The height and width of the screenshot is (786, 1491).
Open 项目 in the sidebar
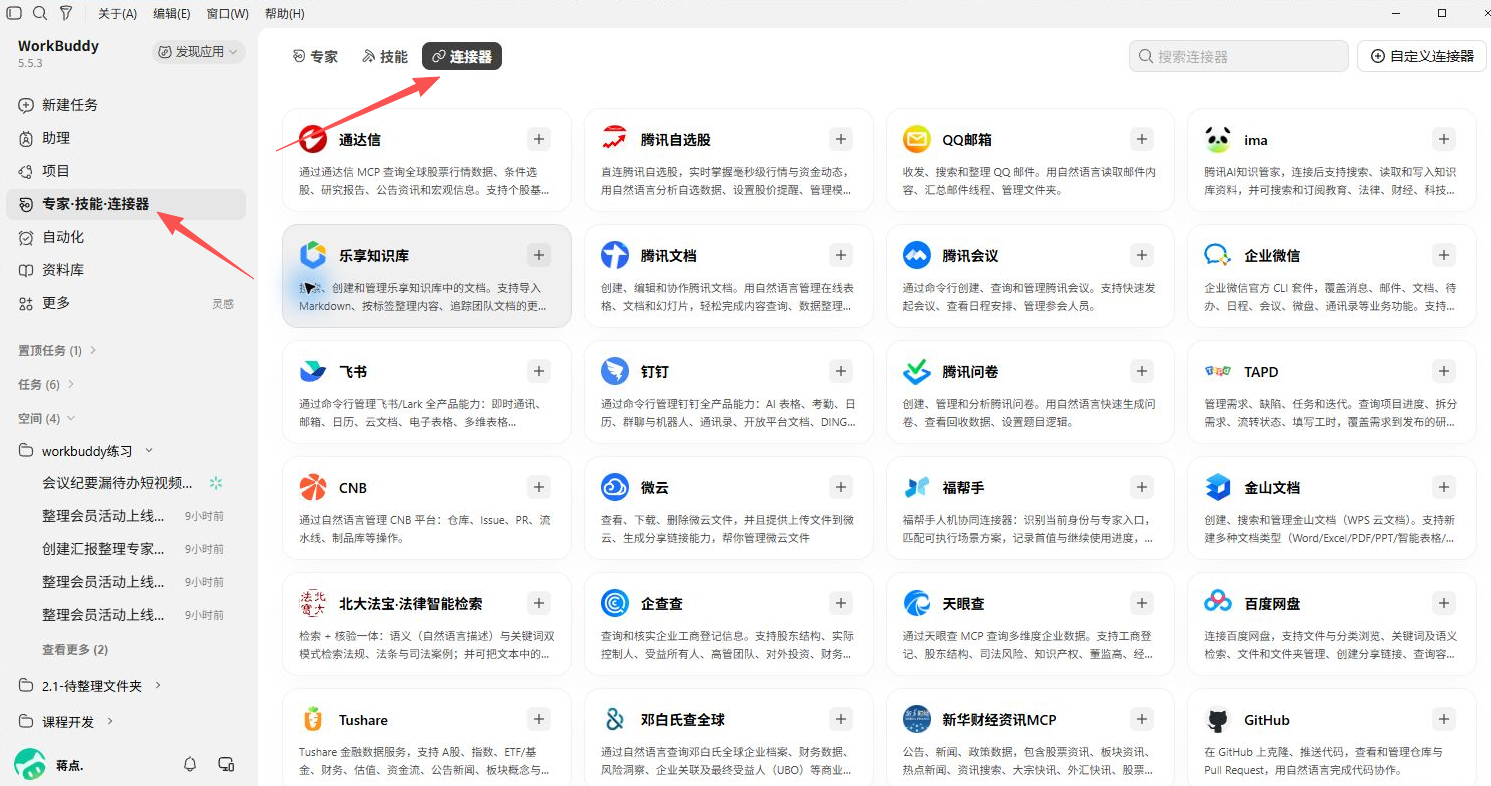click(x=126, y=171)
